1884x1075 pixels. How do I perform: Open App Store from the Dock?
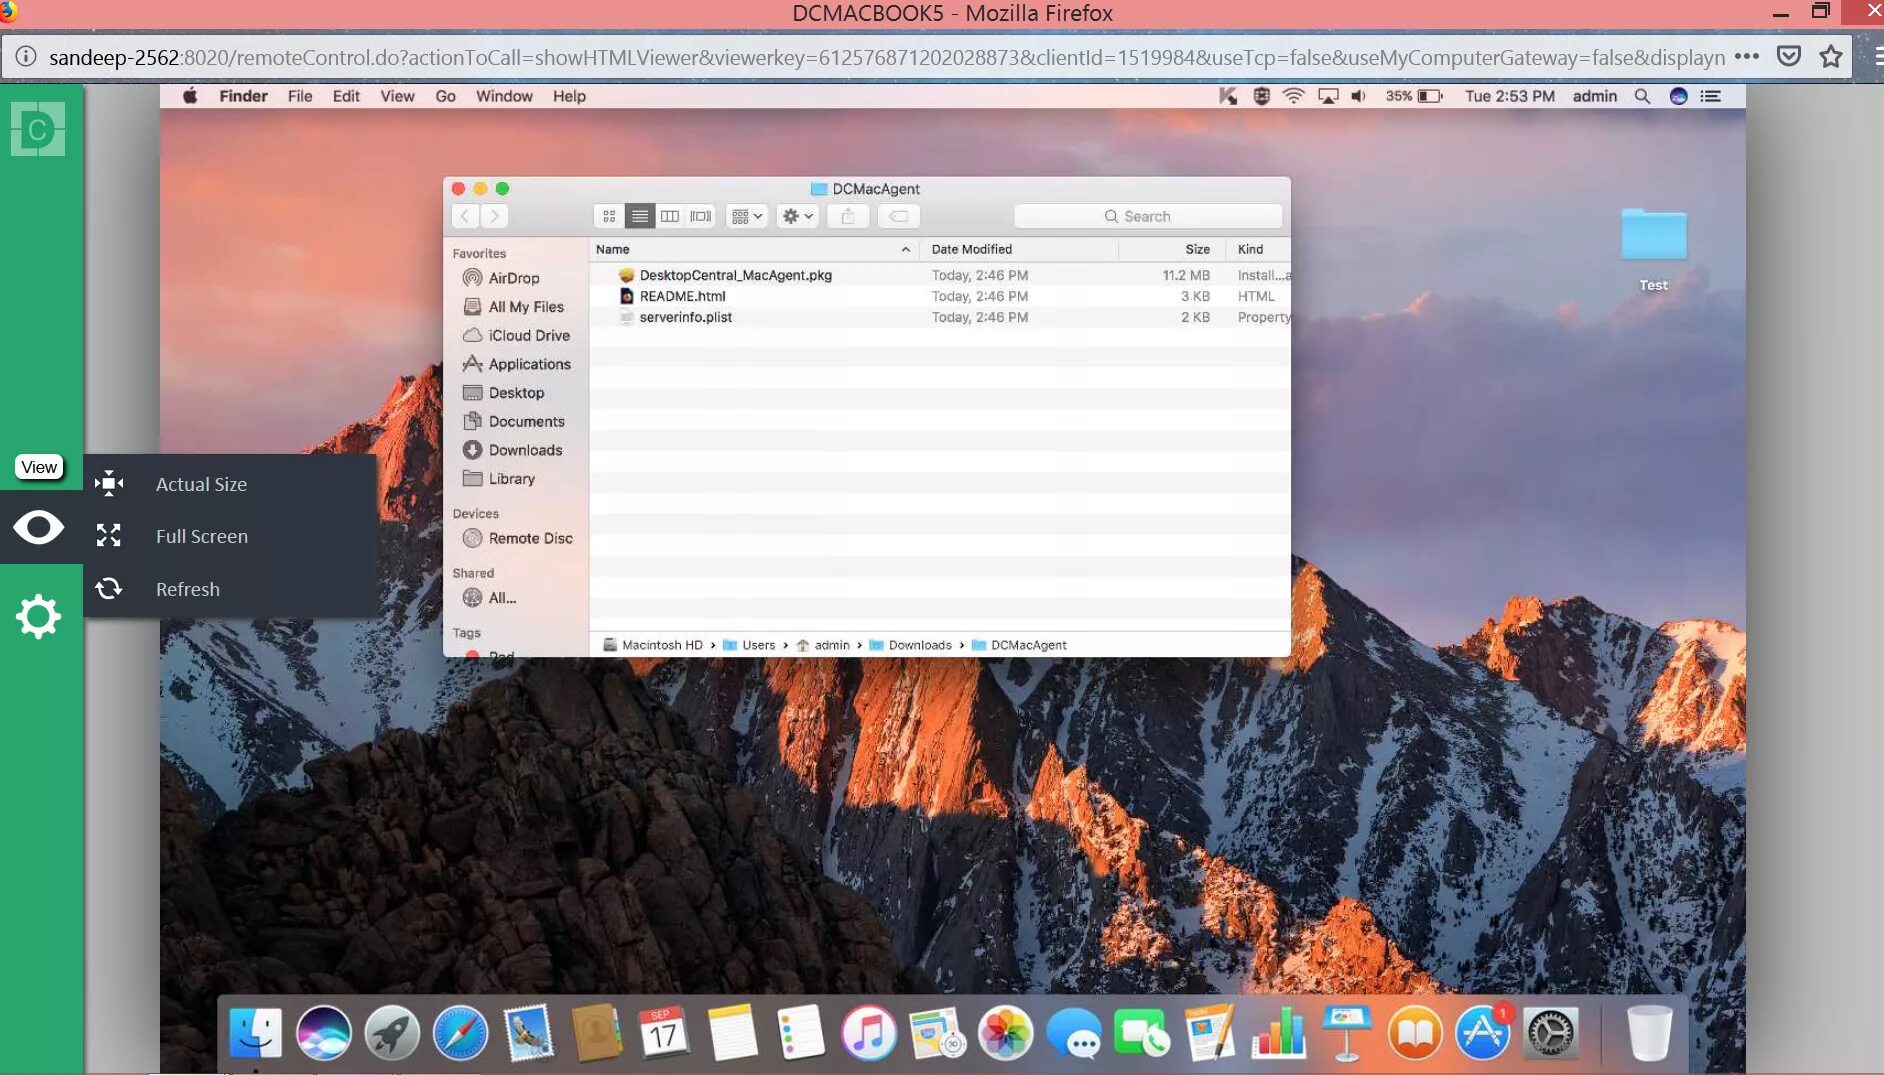1482,1033
